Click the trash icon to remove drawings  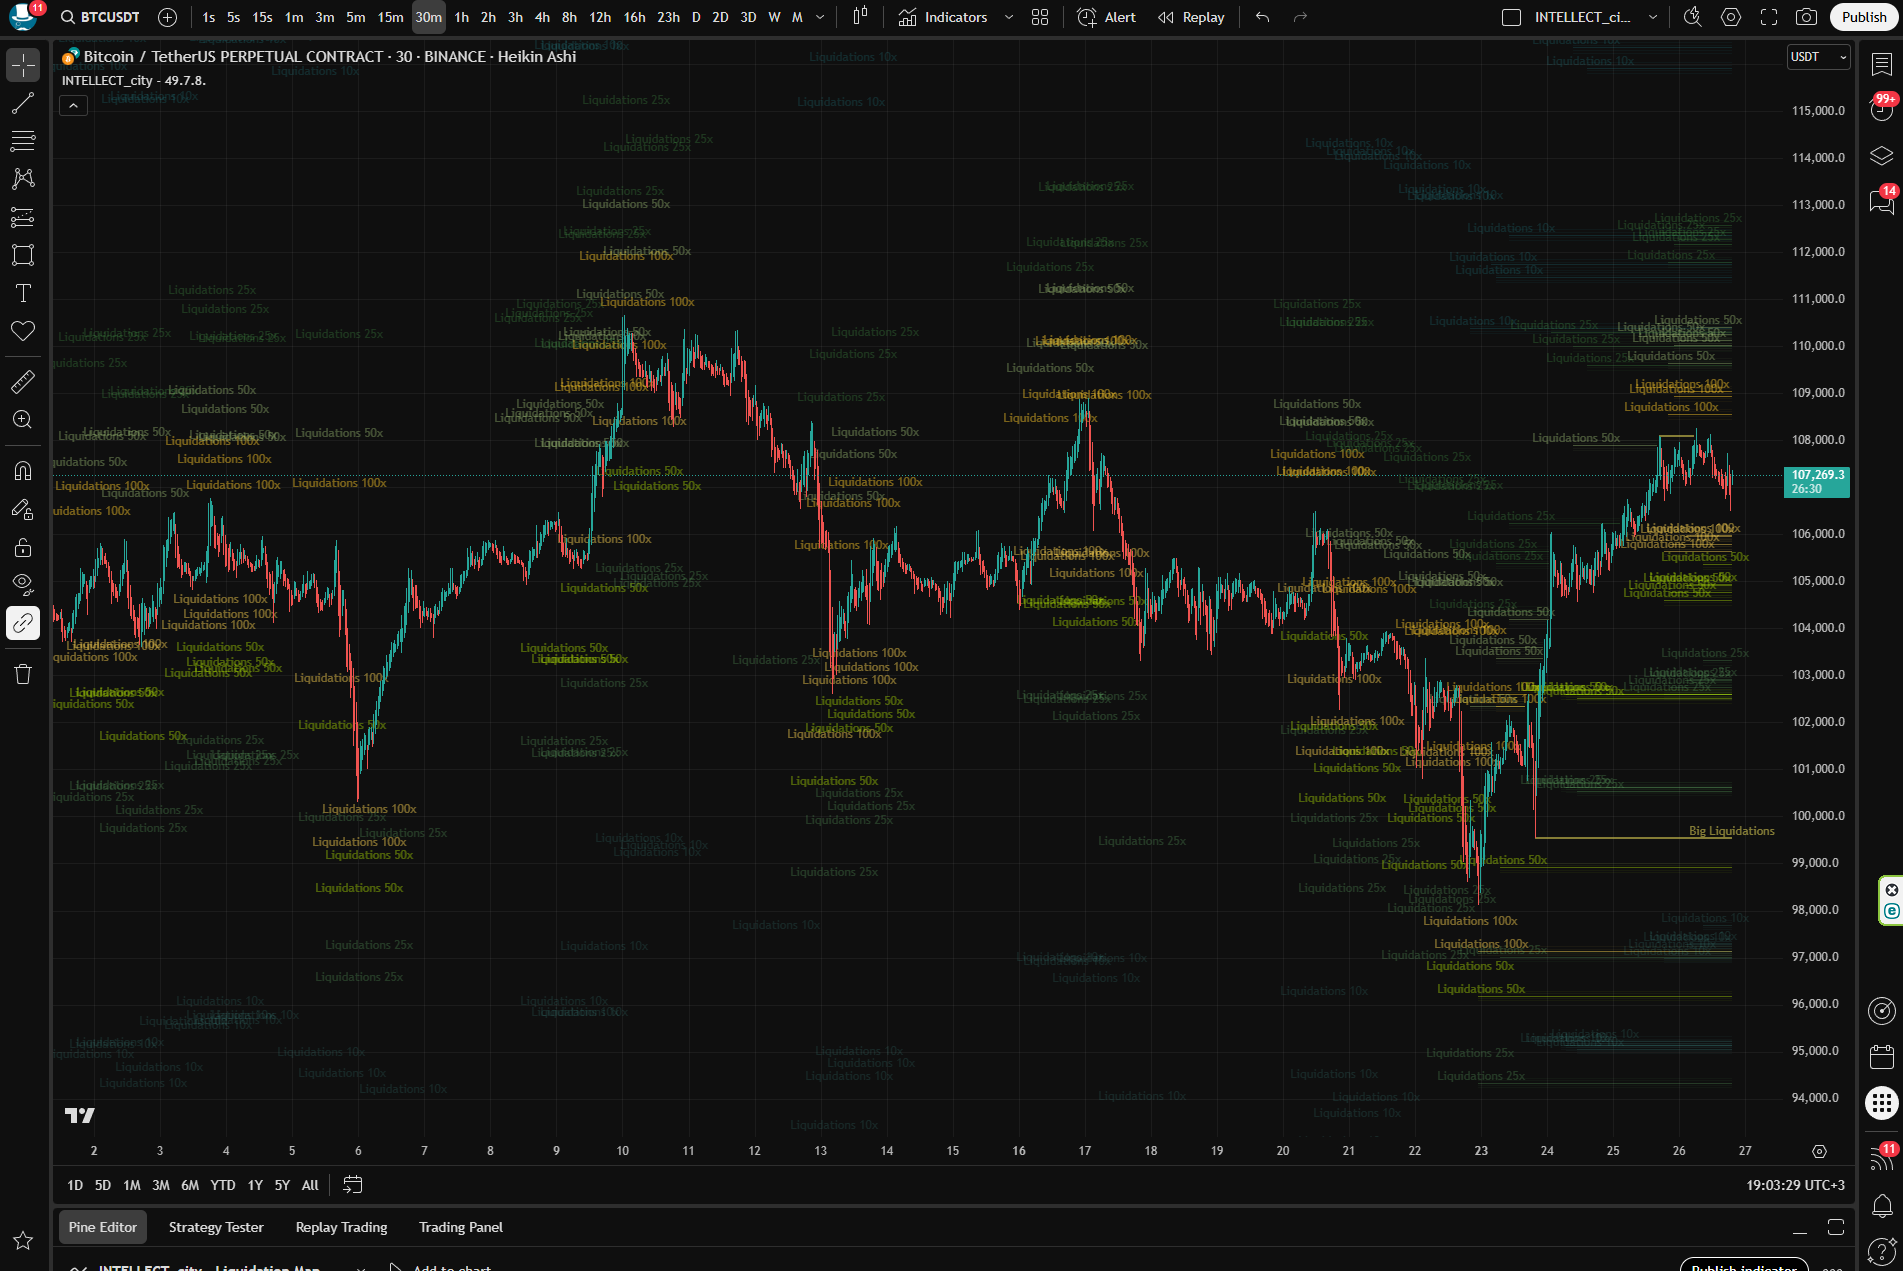(x=23, y=674)
